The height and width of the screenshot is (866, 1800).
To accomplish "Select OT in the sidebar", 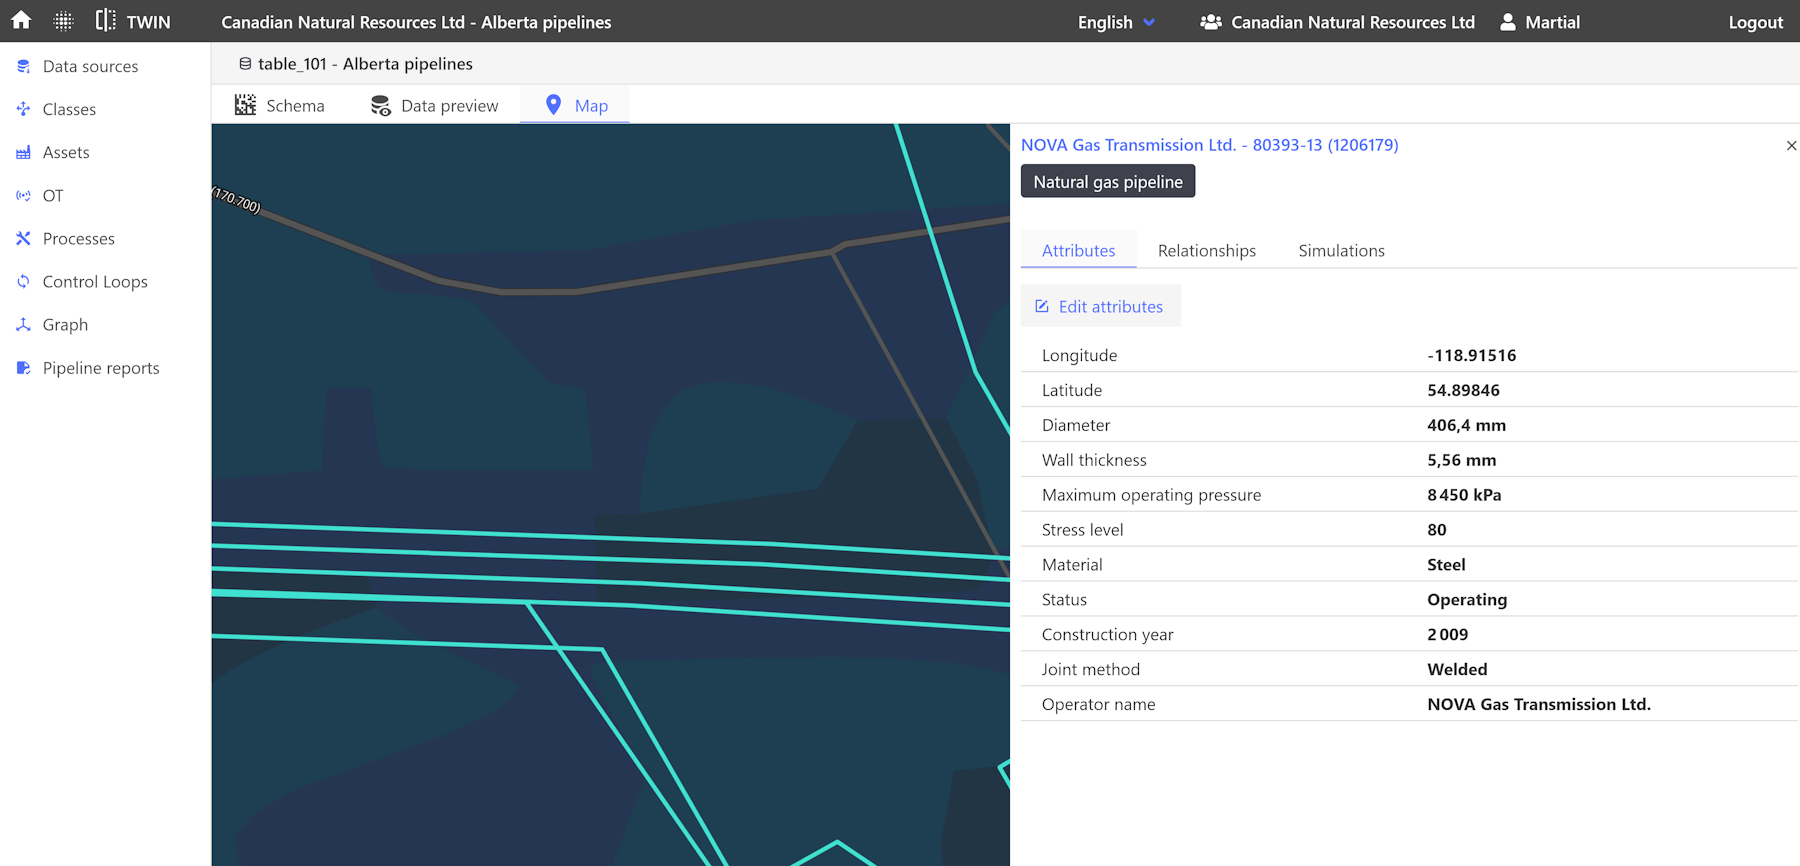I will (53, 195).
